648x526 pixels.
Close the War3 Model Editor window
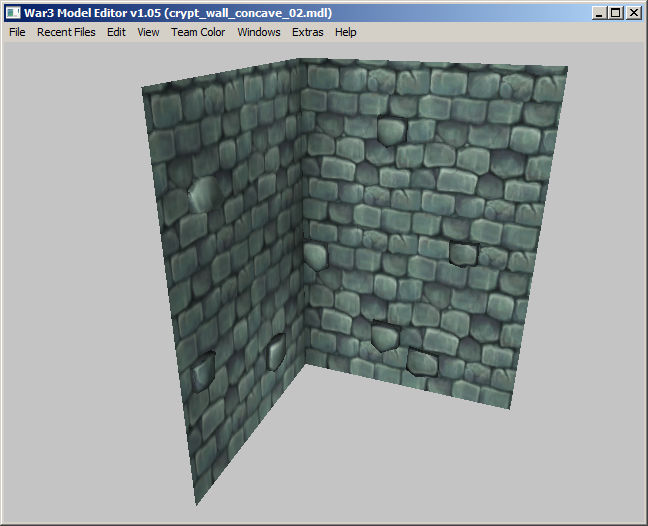[634, 13]
